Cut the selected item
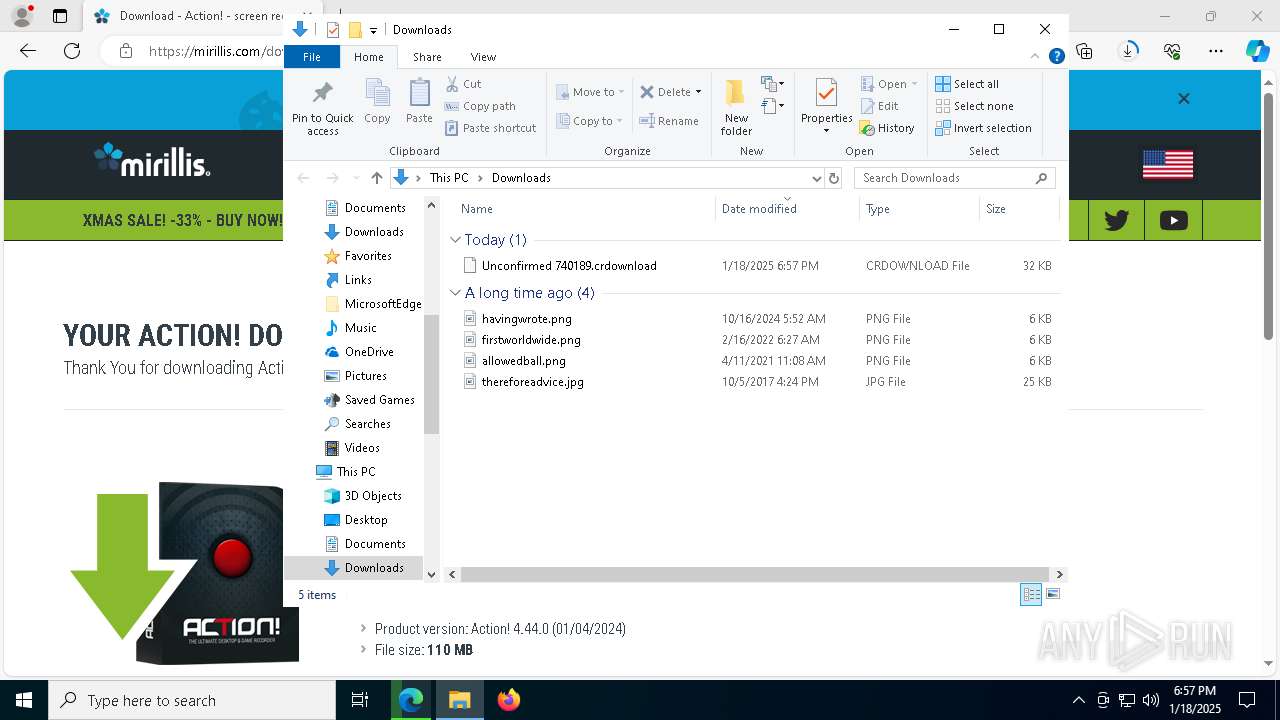This screenshot has width=1280, height=720. point(464,84)
